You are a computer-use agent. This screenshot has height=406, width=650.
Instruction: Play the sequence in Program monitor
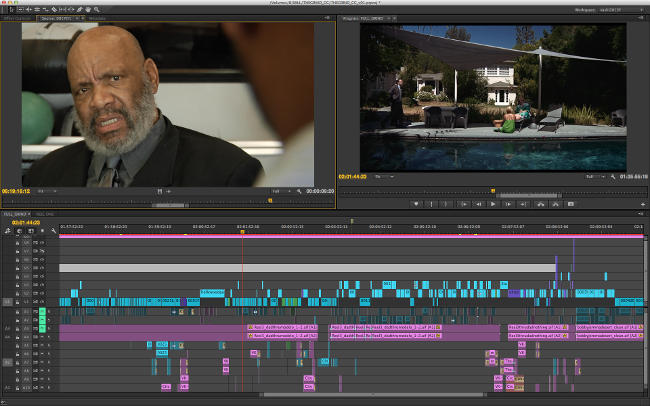click(x=493, y=204)
